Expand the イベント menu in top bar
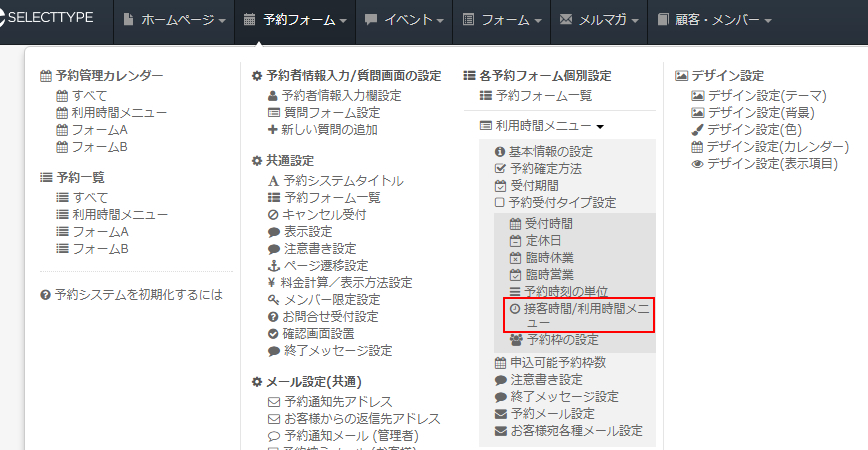 [x=404, y=20]
